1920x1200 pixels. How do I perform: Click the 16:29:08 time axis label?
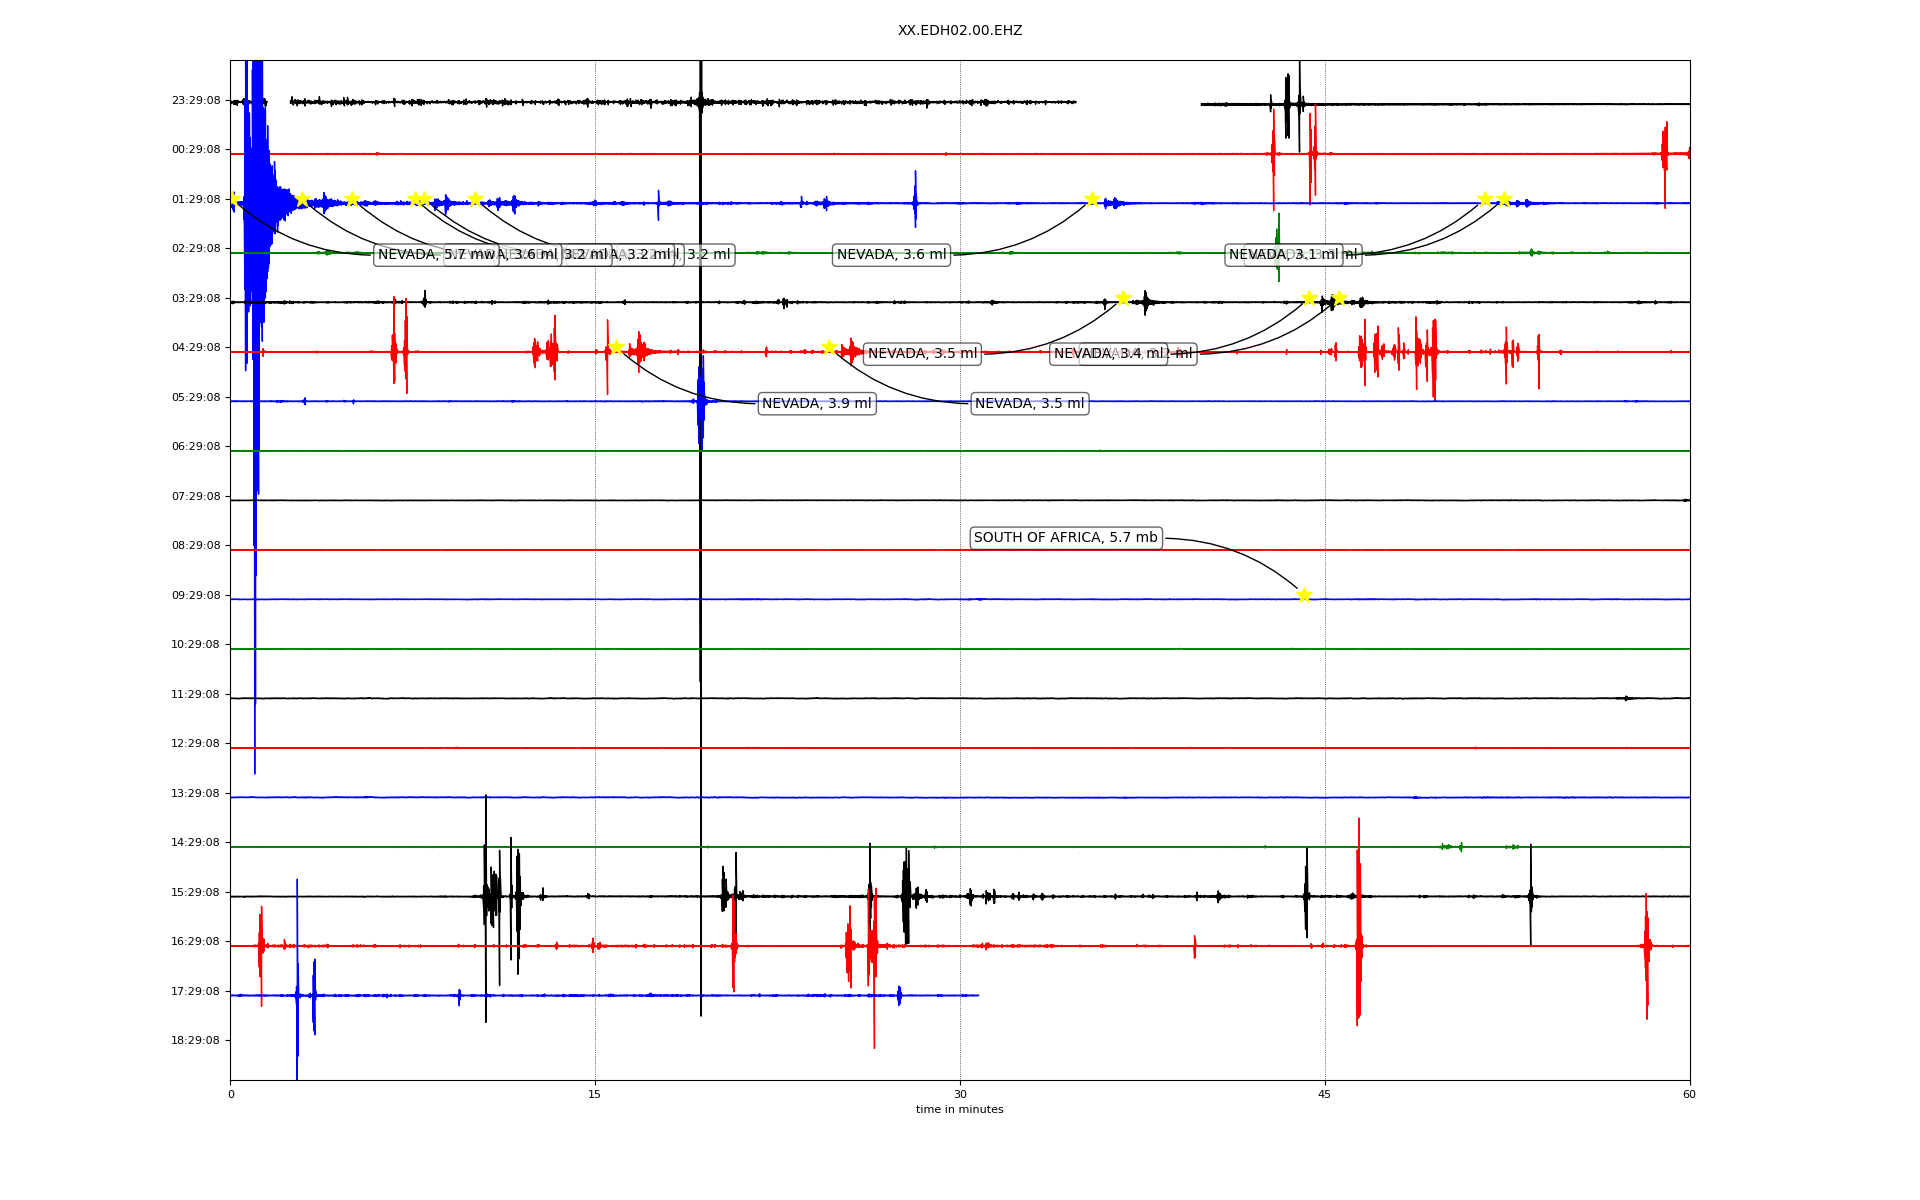pos(196,942)
